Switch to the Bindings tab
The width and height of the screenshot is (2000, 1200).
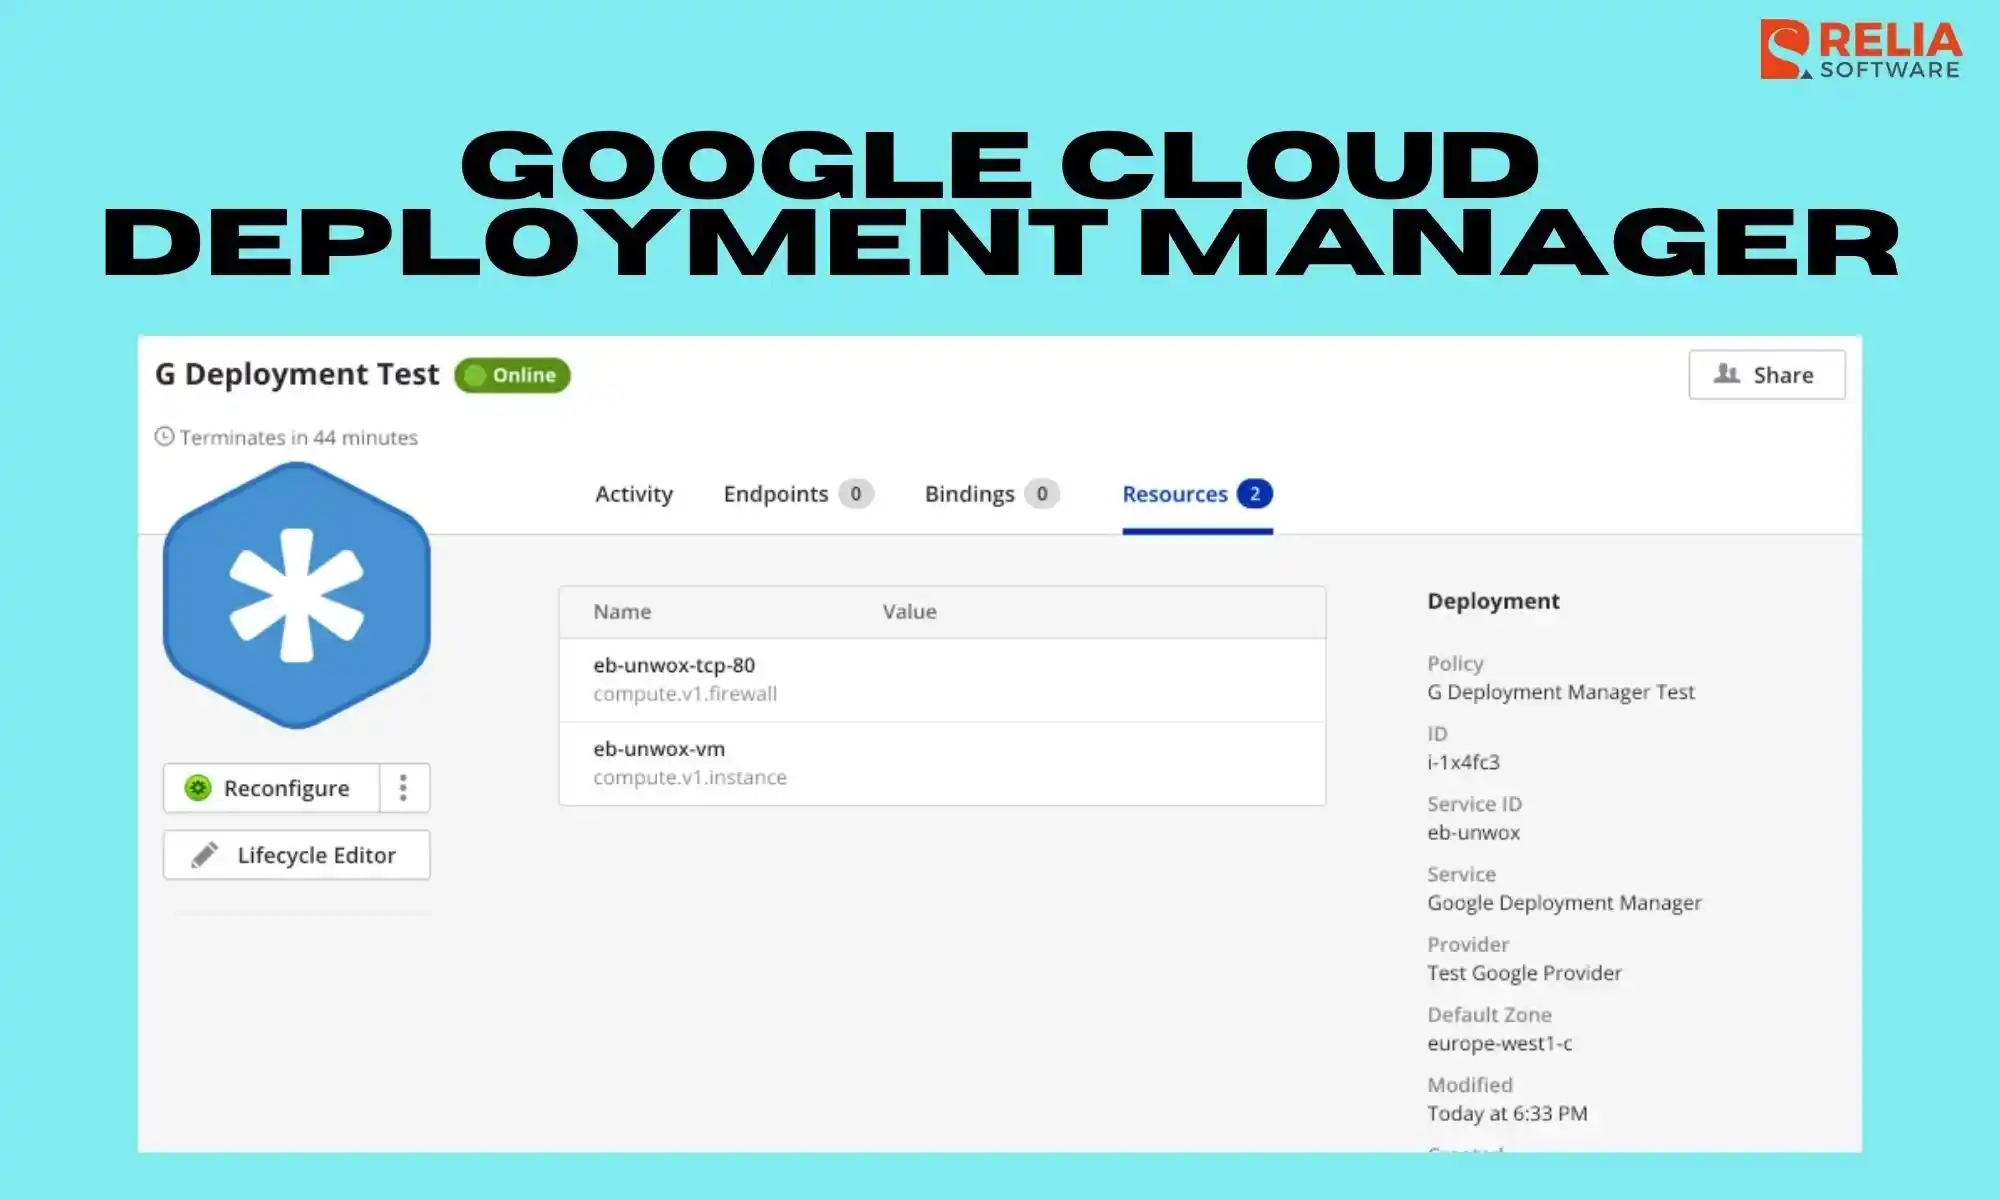(x=991, y=494)
